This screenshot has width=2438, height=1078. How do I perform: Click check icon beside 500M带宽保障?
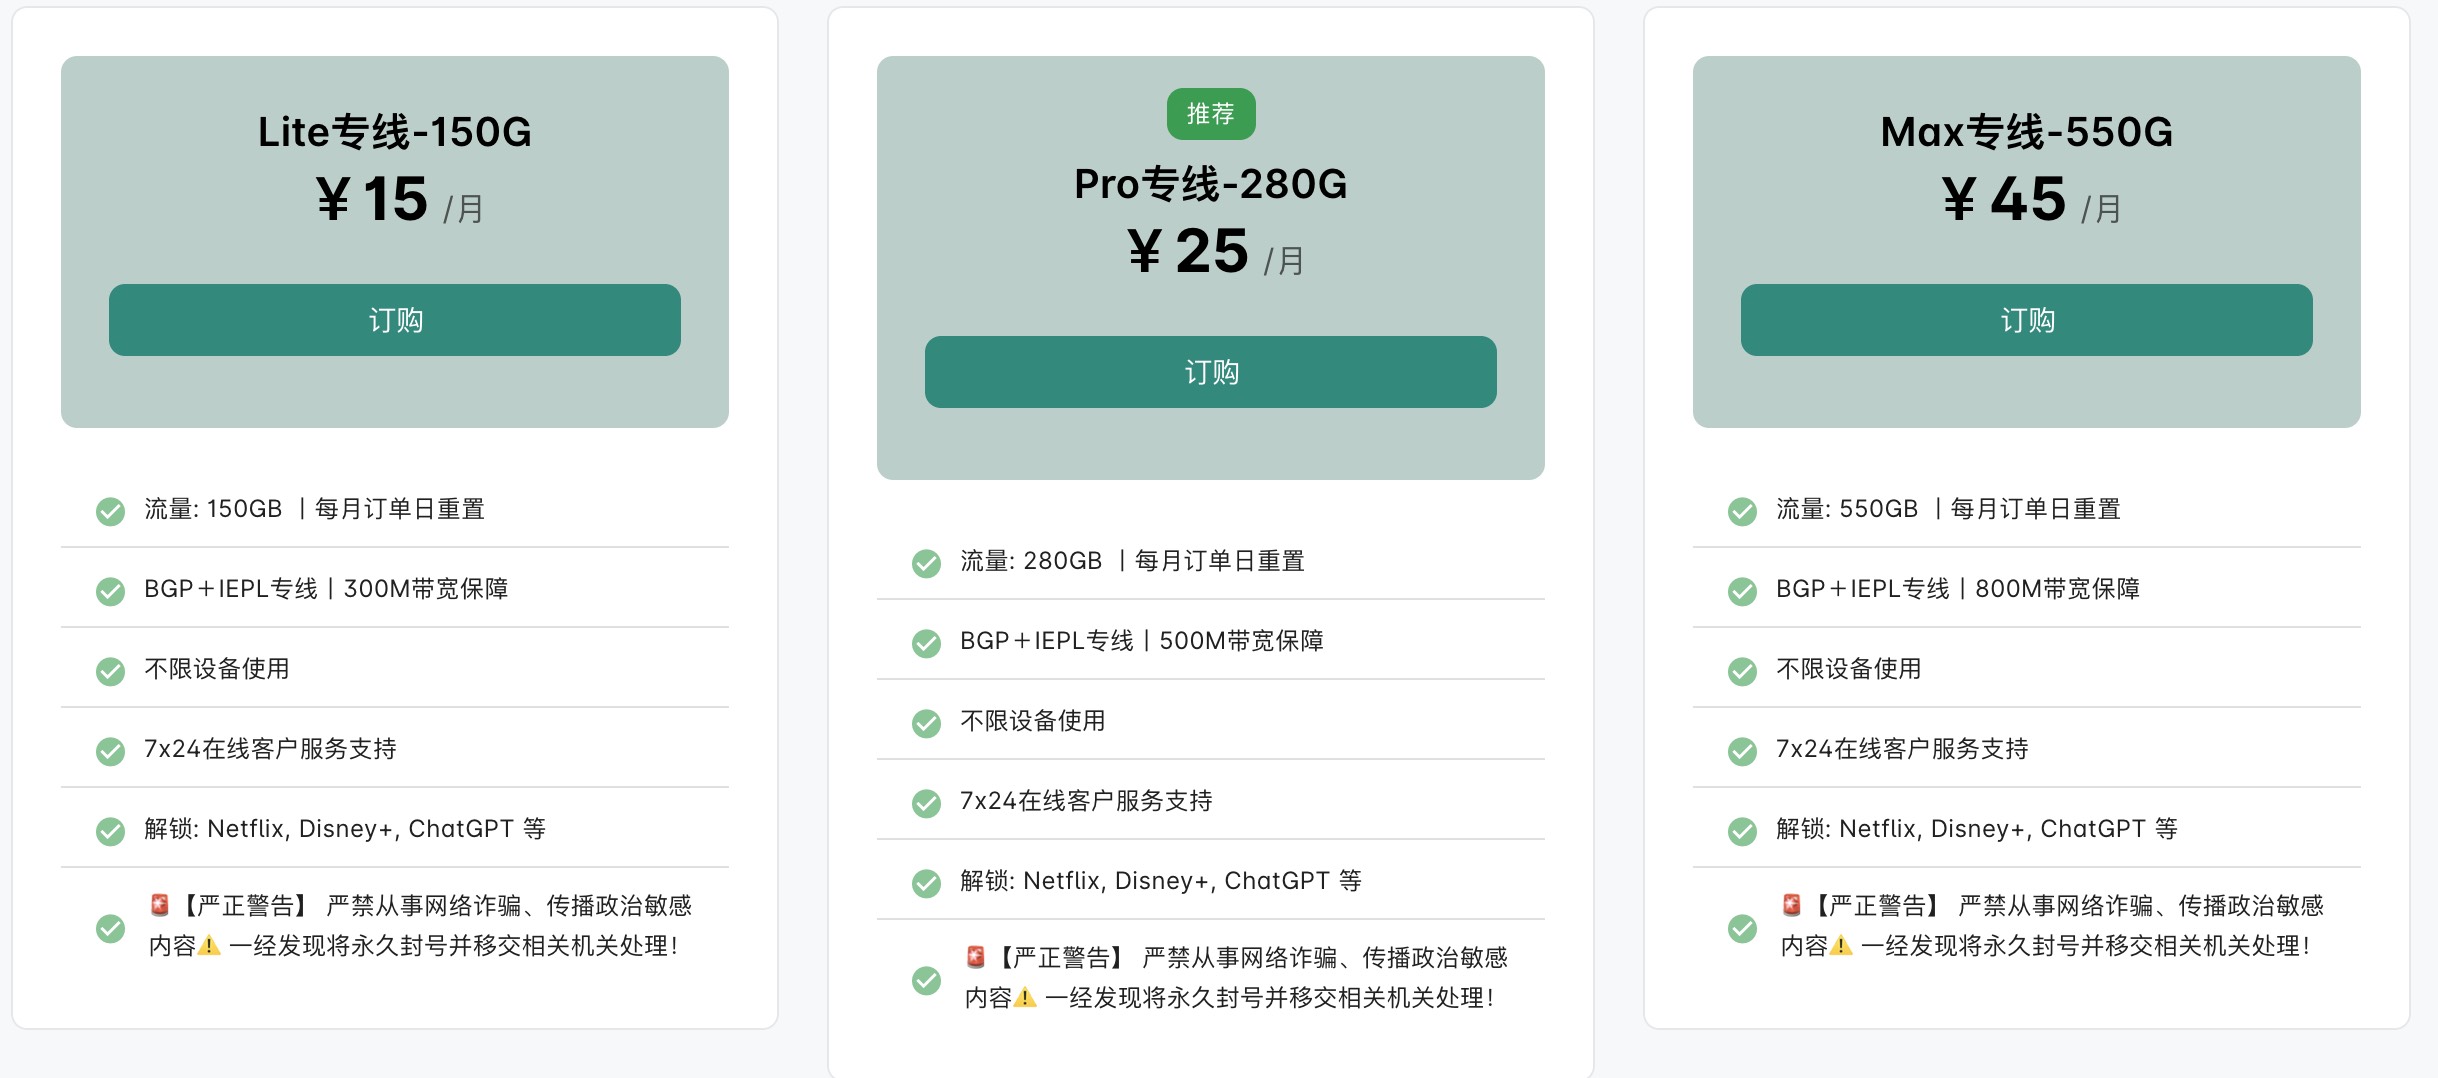pyautogui.click(x=926, y=643)
